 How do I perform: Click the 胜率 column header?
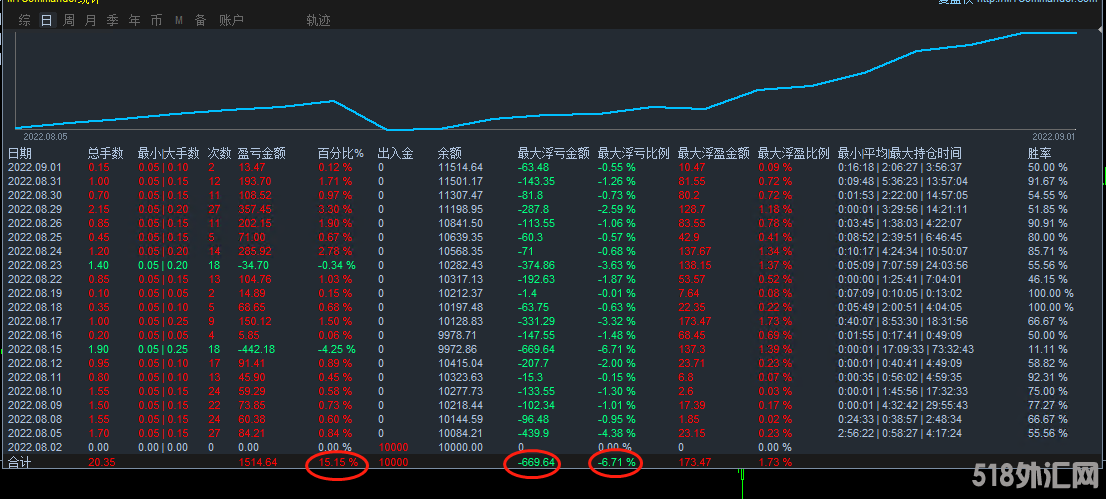(1040, 153)
